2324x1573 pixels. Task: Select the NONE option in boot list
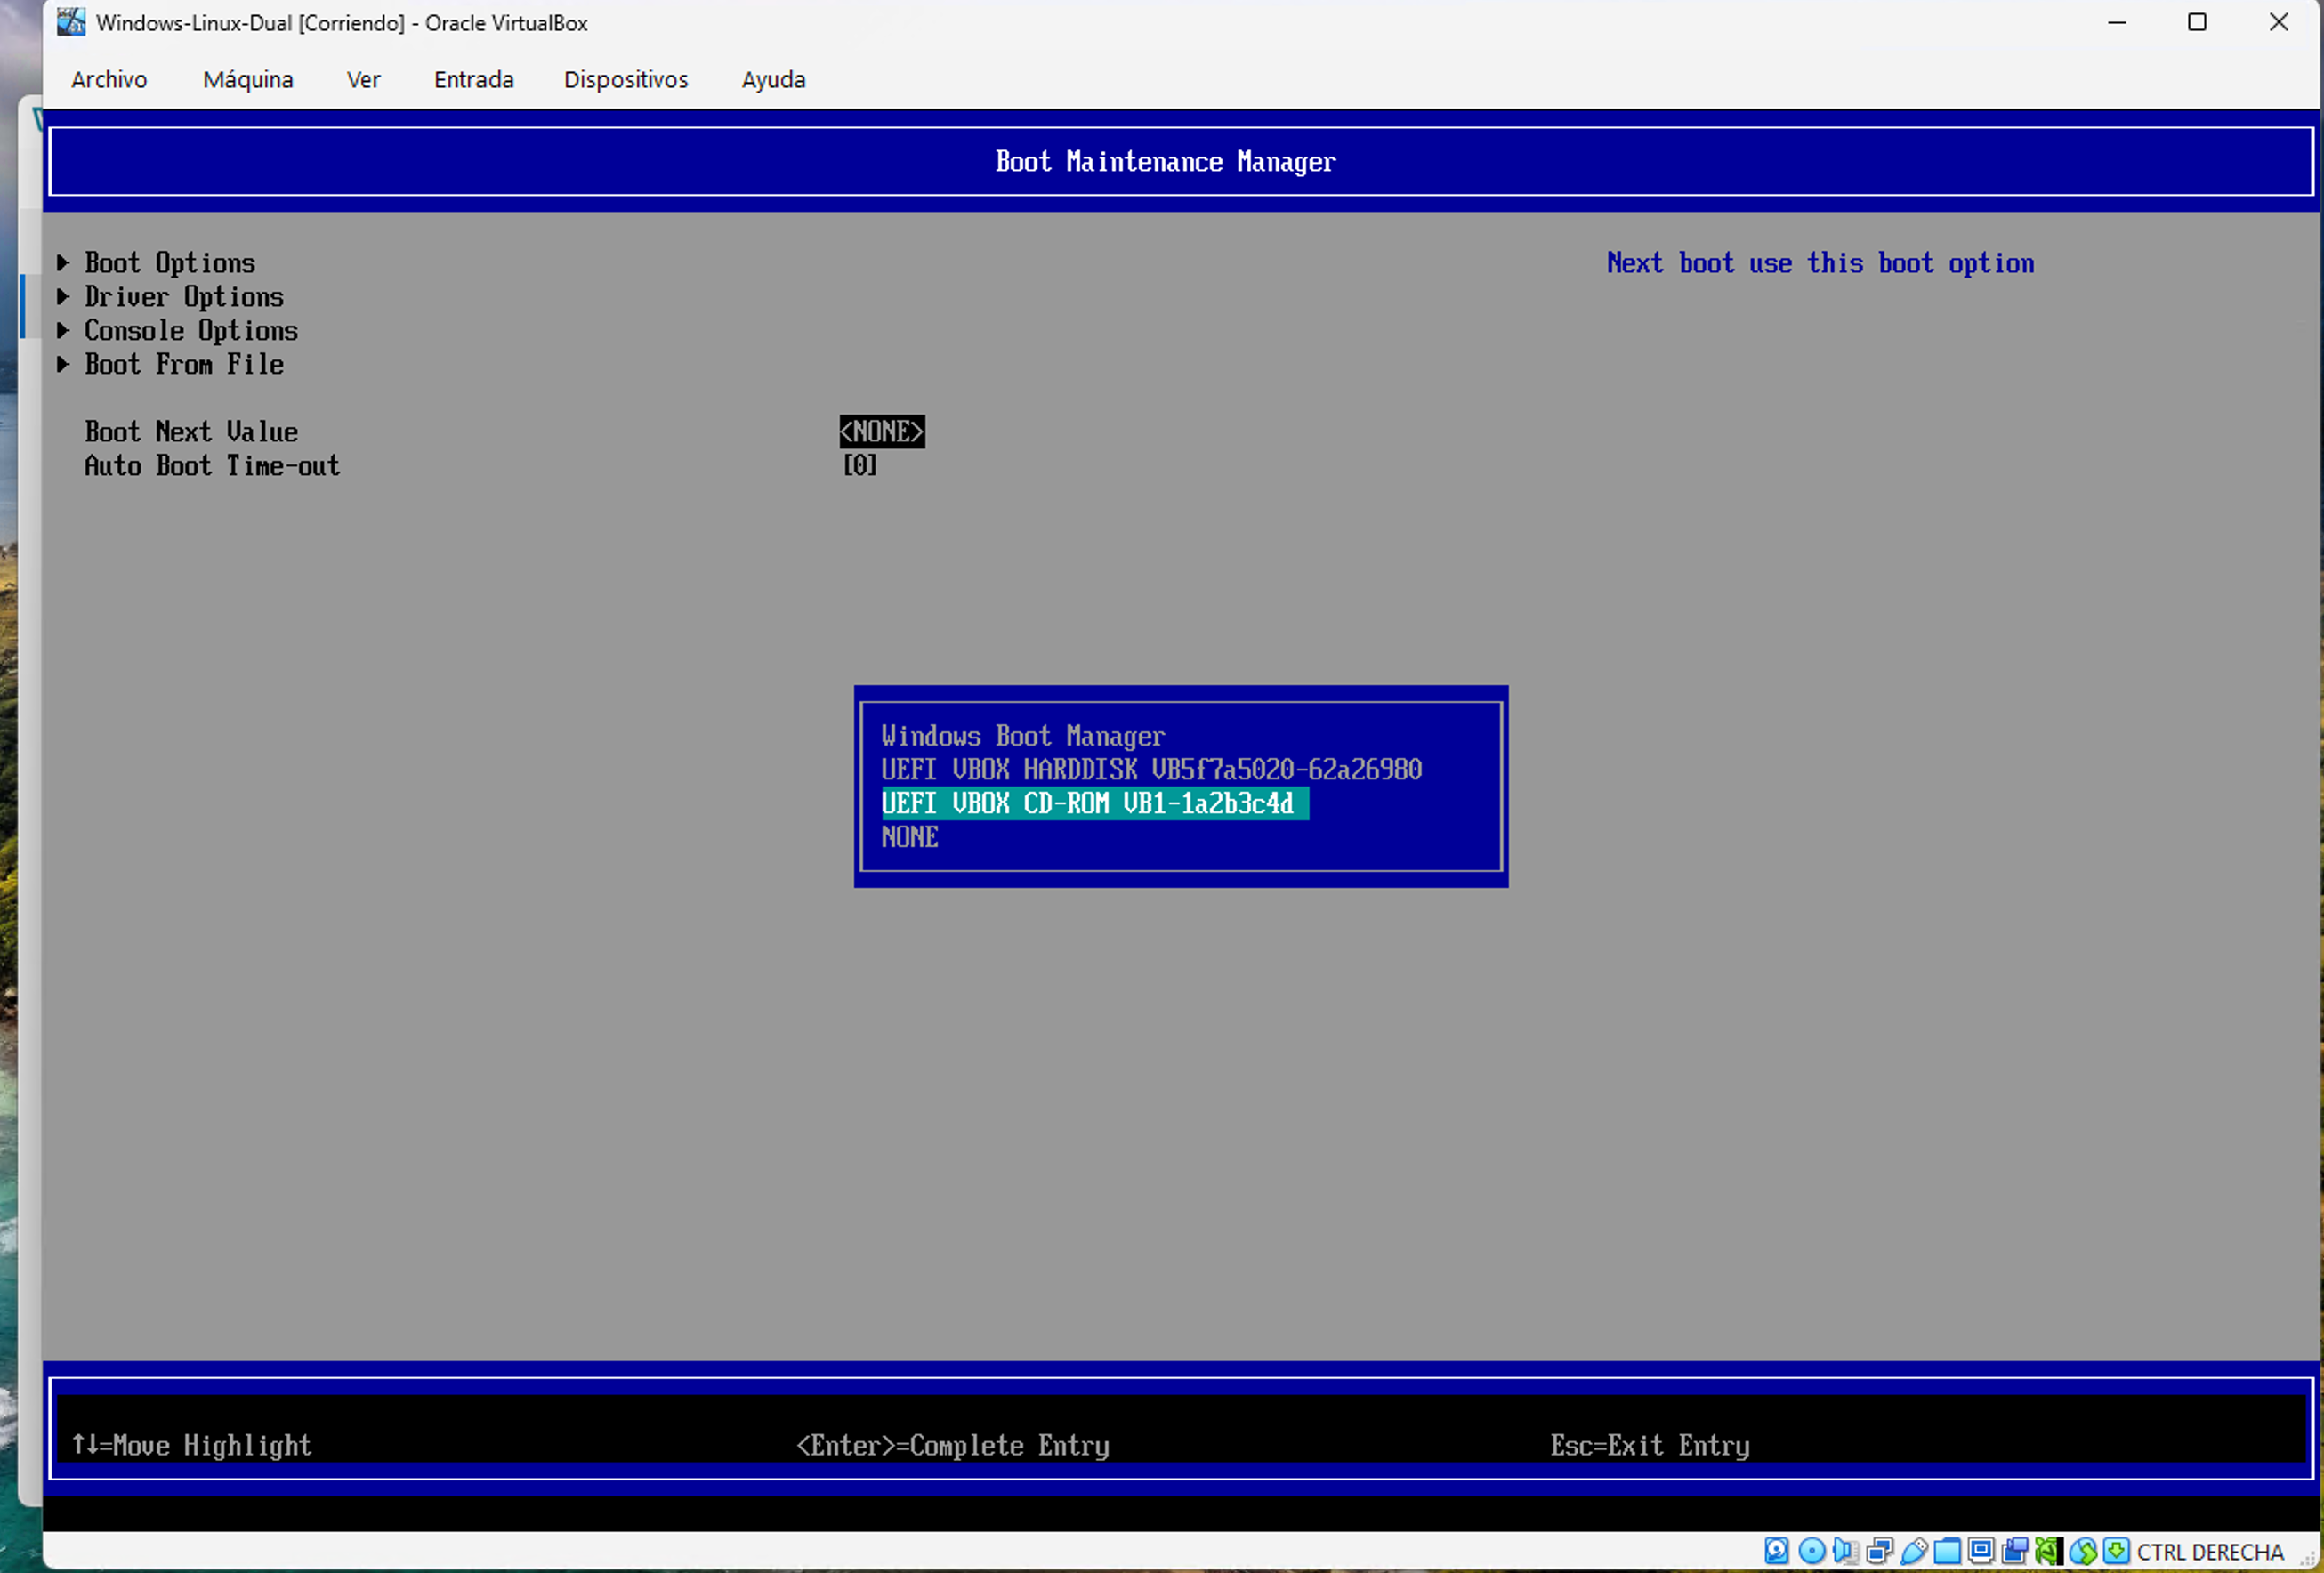pos(909,837)
